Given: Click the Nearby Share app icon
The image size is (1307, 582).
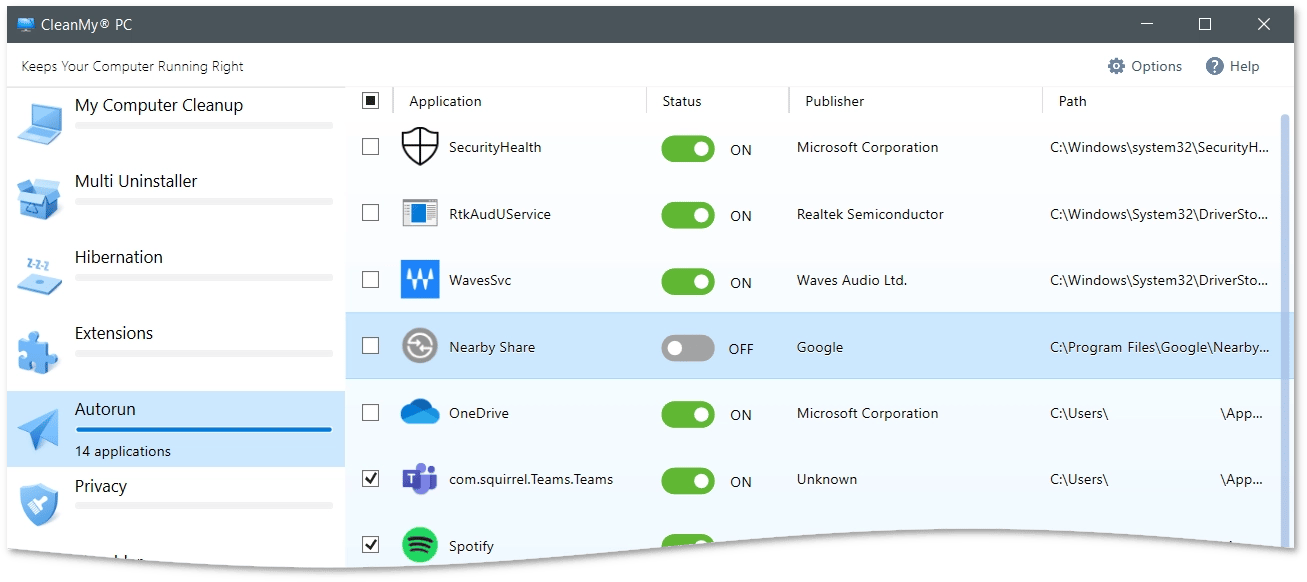Looking at the screenshot, I should (x=420, y=346).
